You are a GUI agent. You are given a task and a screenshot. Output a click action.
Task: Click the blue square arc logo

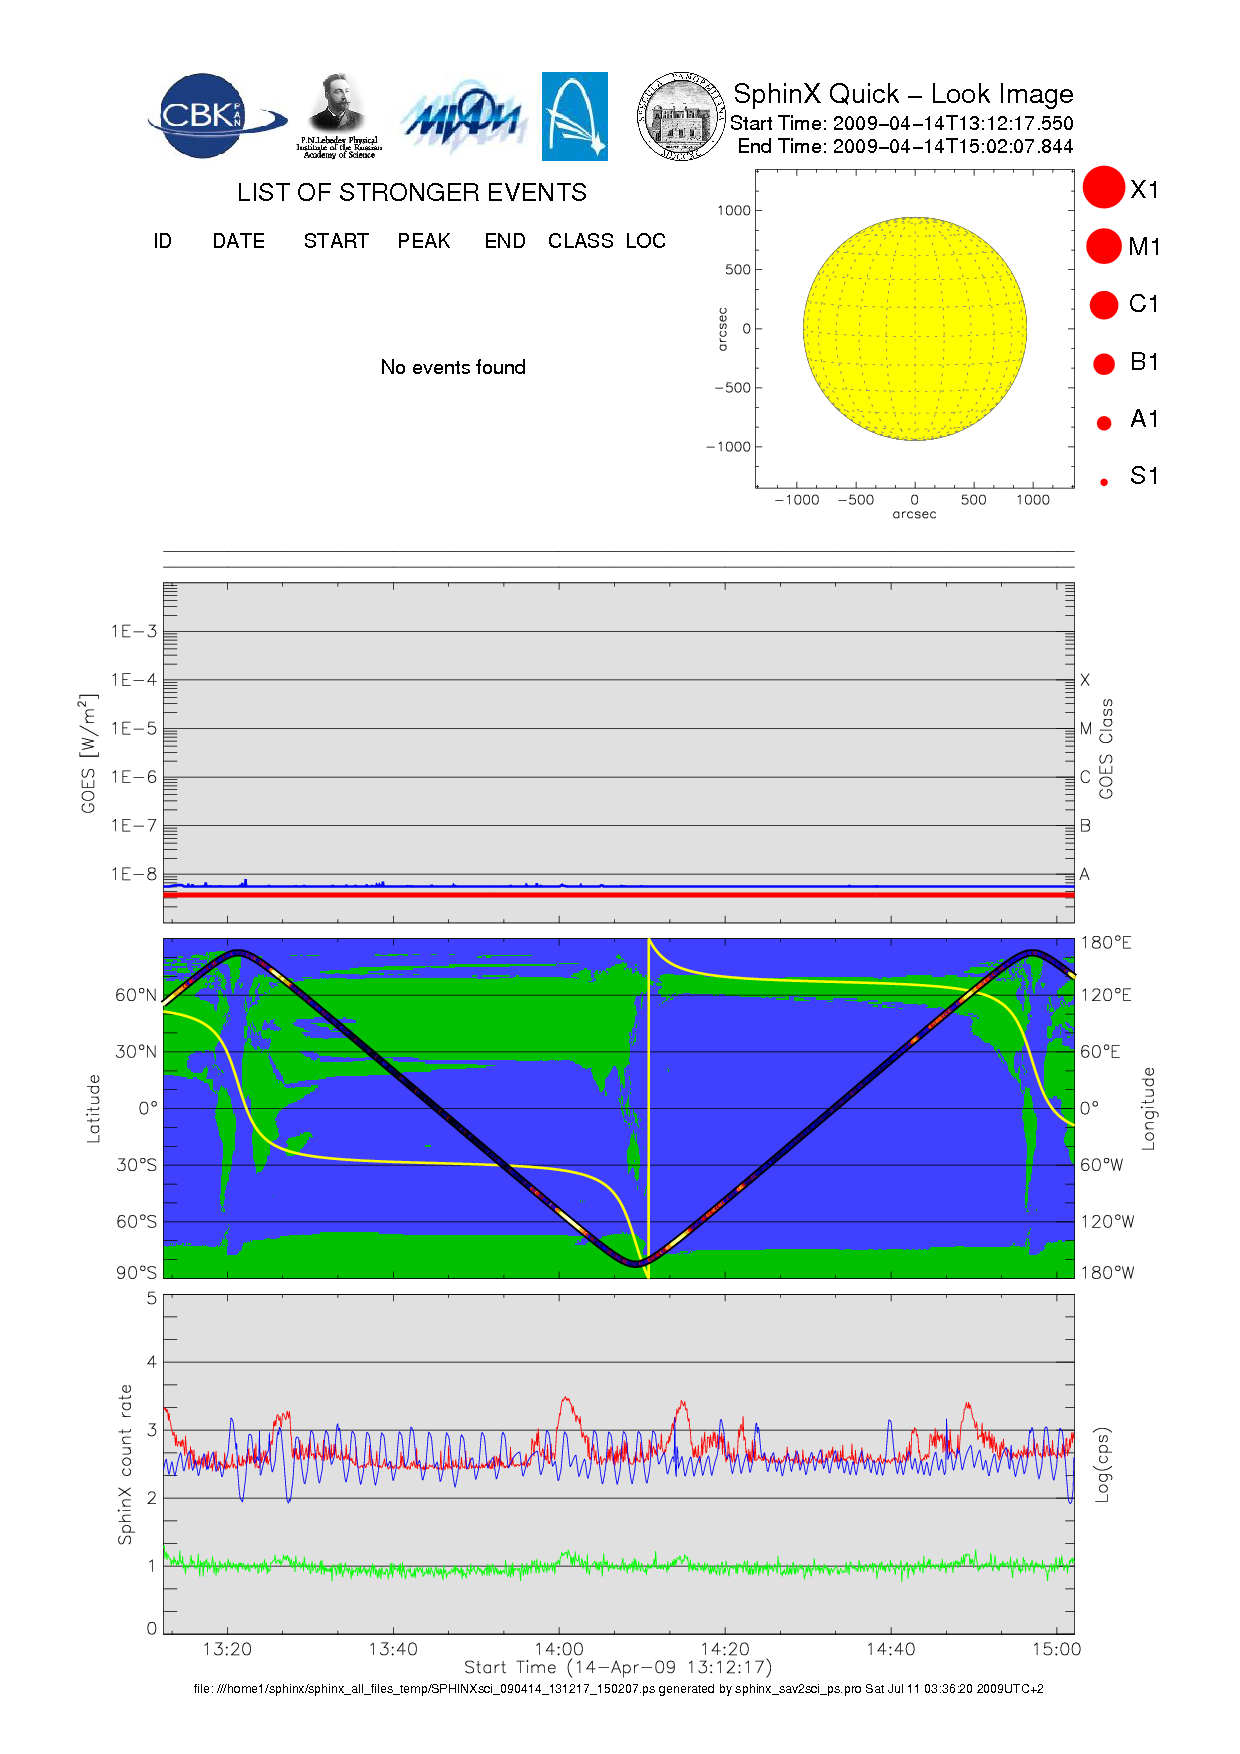click(x=574, y=116)
